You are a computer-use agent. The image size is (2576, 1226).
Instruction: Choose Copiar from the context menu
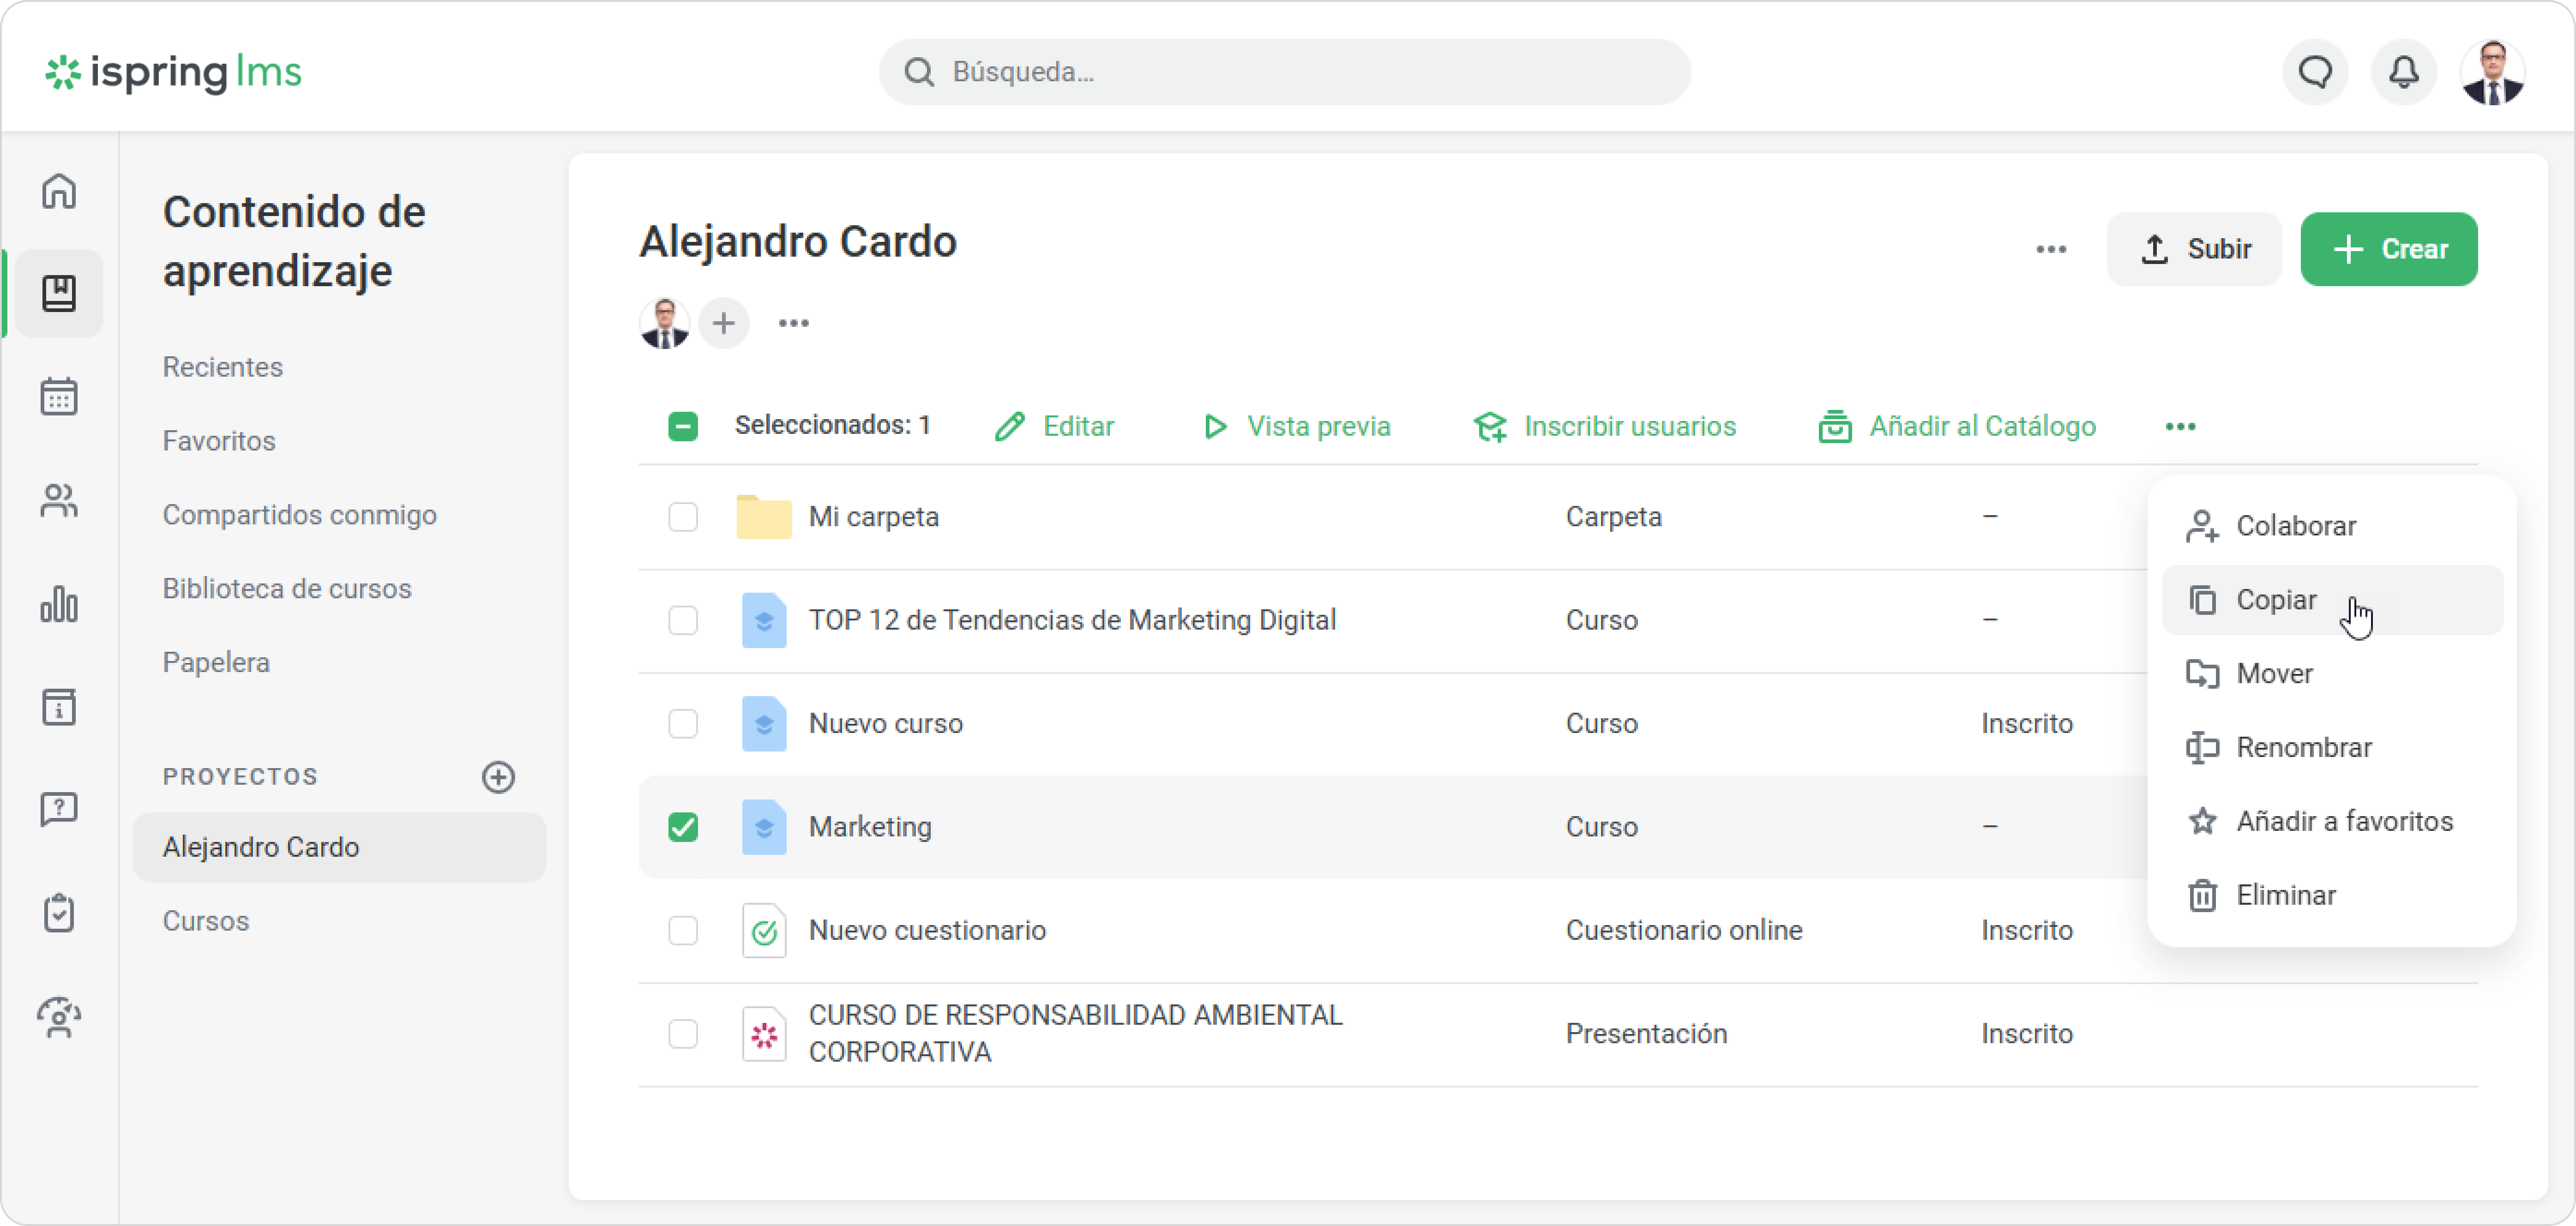pos(2276,600)
